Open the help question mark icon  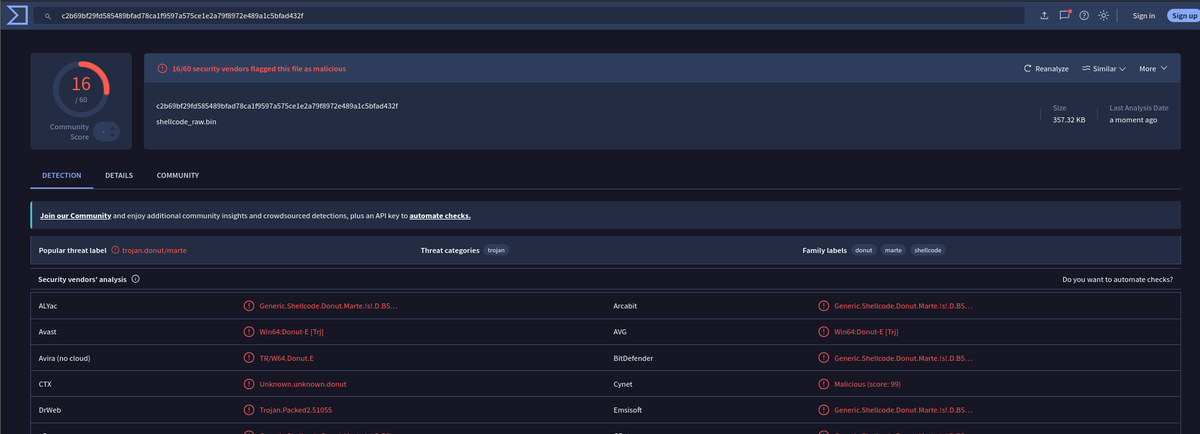click(x=1083, y=15)
